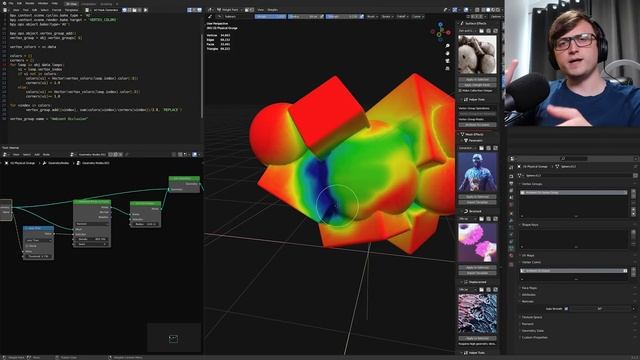Click Import Template under Parametric thumbnail
This screenshot has width=640, height=360.
[477, 202]
